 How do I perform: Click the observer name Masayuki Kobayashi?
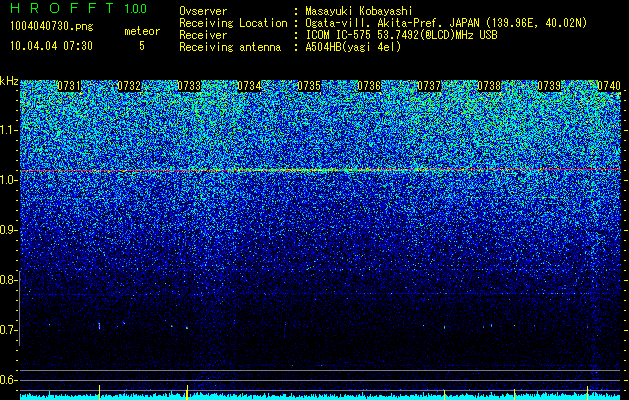(x=359, y=11)
